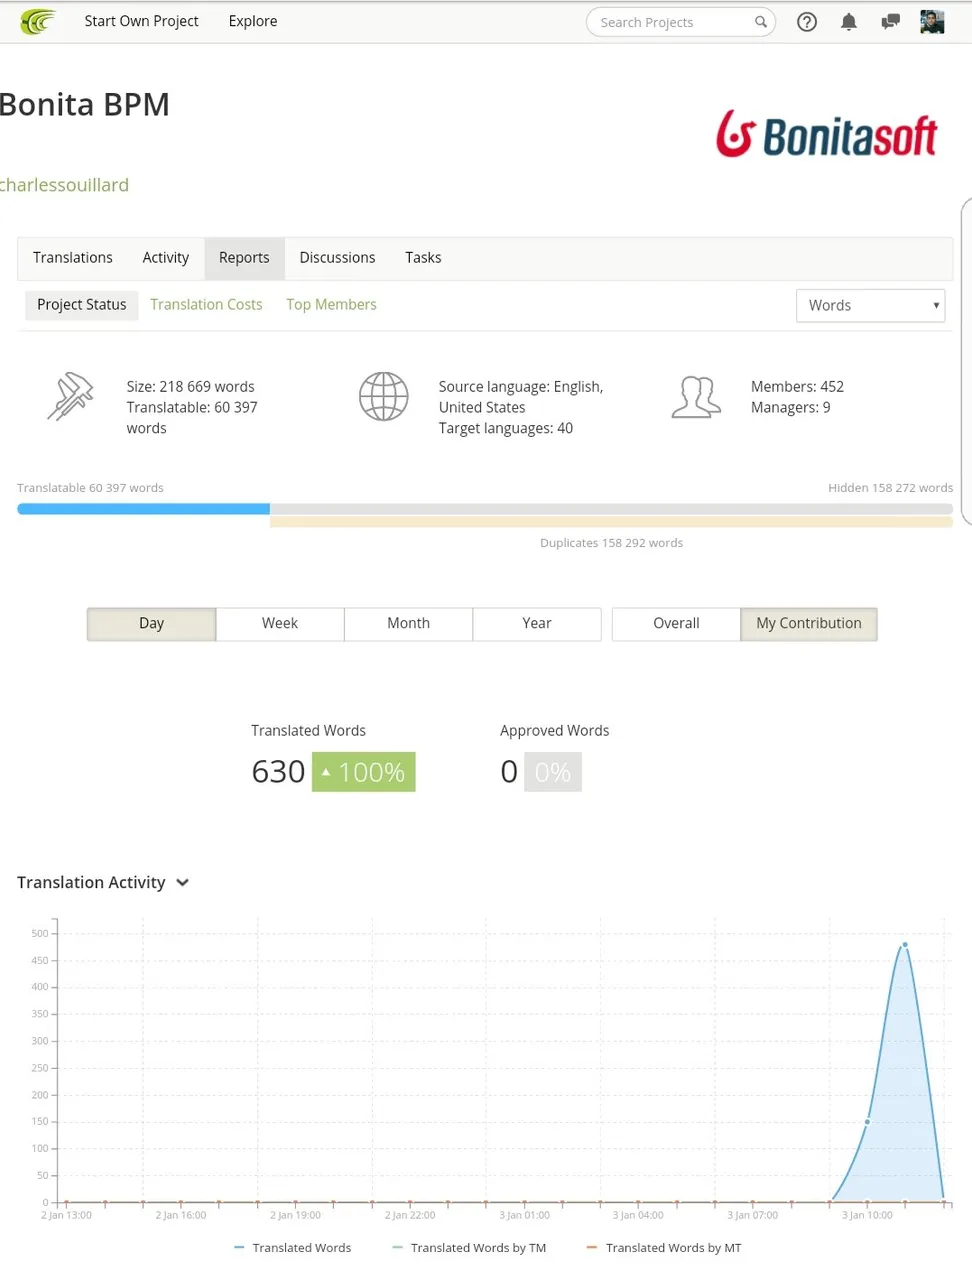Select the Day period toggle
Viewport: 972px width, 1280px height.
[x=151, y=624]
